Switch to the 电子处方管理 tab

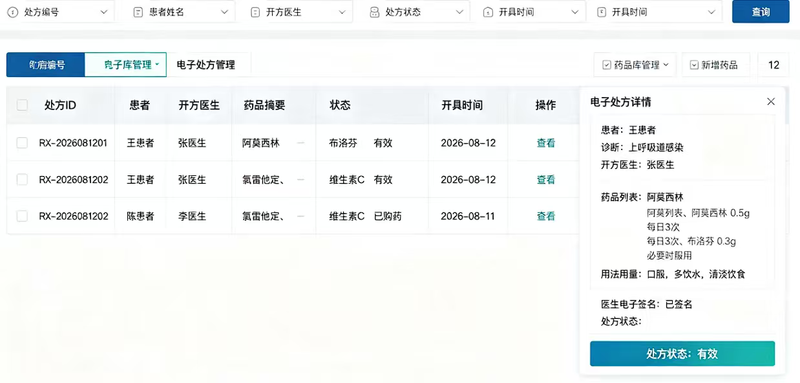(206, 65)
